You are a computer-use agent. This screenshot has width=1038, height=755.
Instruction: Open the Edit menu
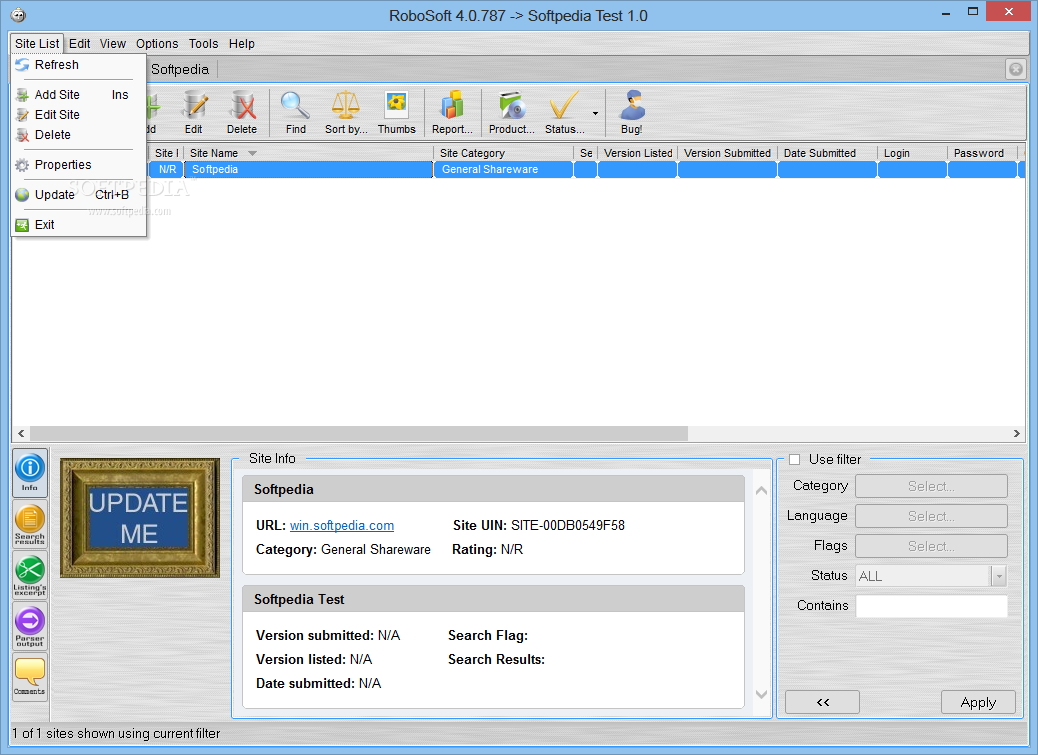(x=79, y=44)
